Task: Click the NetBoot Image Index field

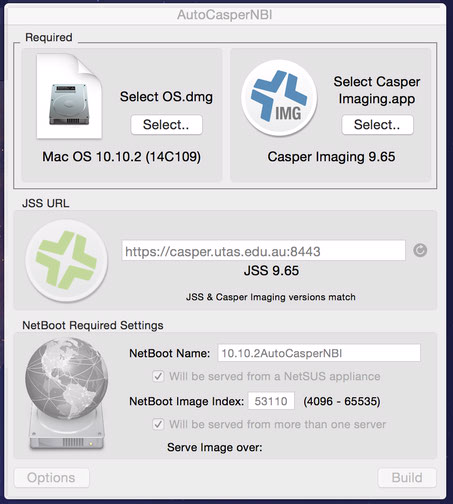Action: click(271, 401)
